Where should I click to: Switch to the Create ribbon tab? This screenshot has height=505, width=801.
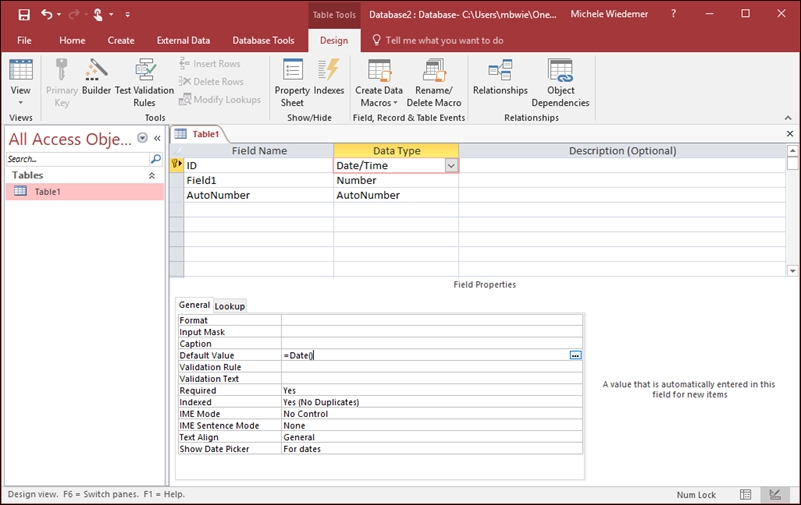pyautogui.click(x=121, y=40)
